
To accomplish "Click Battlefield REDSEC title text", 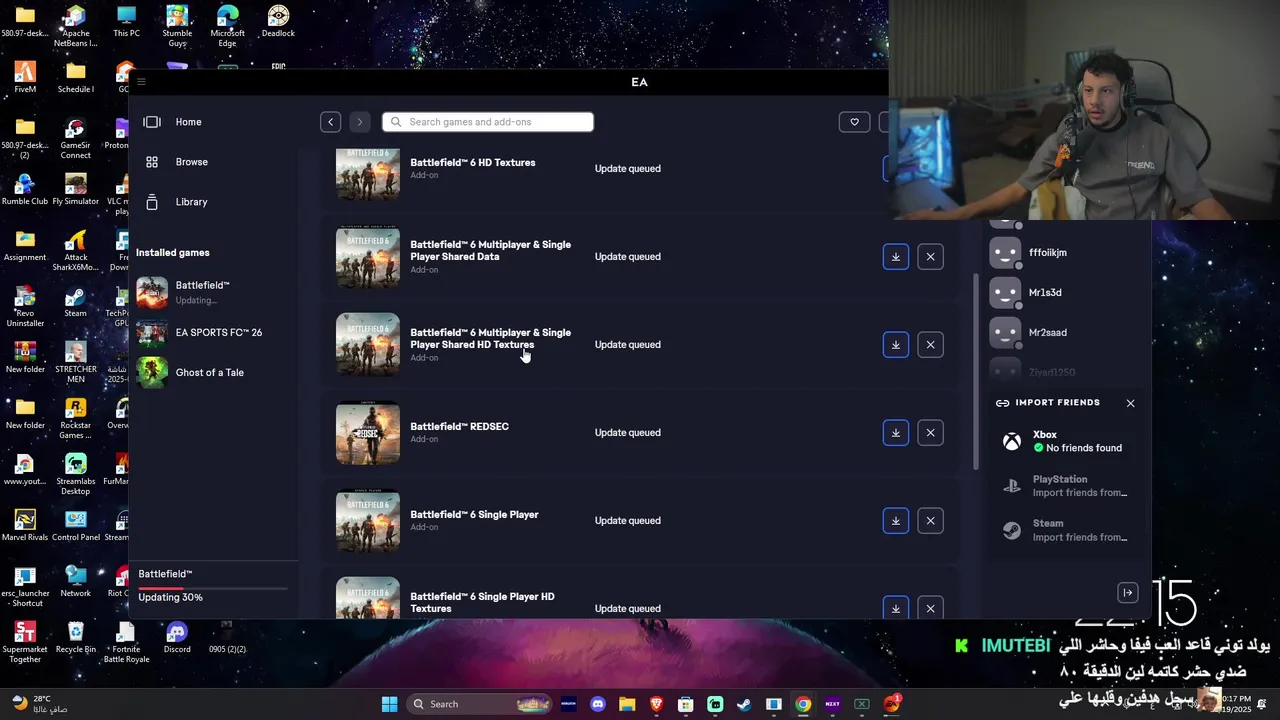I will [x=459, y=426].
